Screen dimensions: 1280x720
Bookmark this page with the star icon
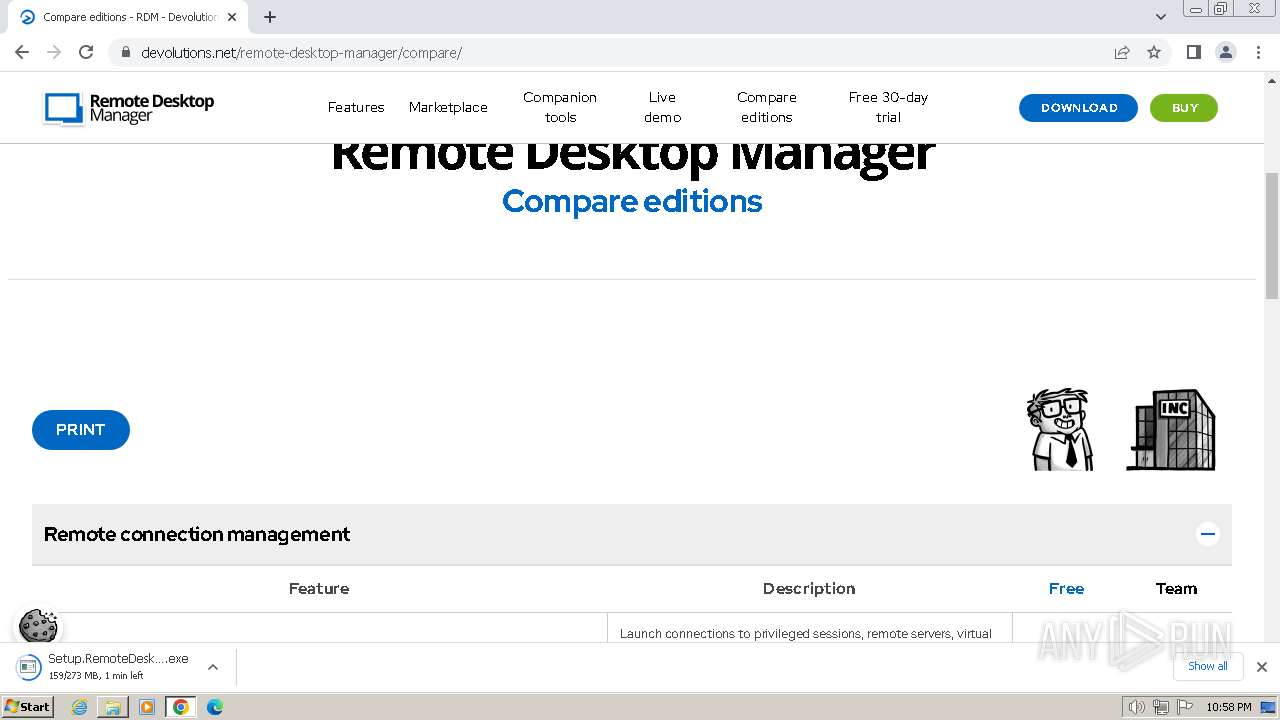click(1154, 52)
